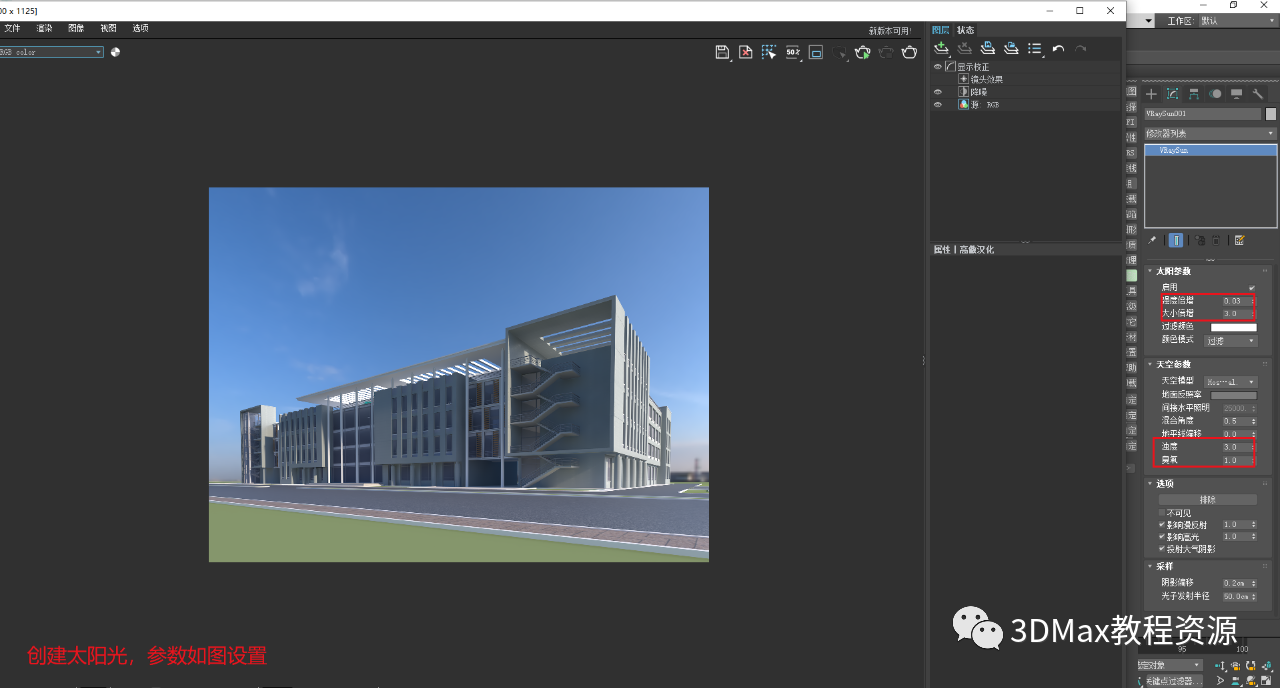Click the 强度倍增 value field
Viewport: 1280px width, 688px height.
pyautogui.click(x=1235, y=301)
